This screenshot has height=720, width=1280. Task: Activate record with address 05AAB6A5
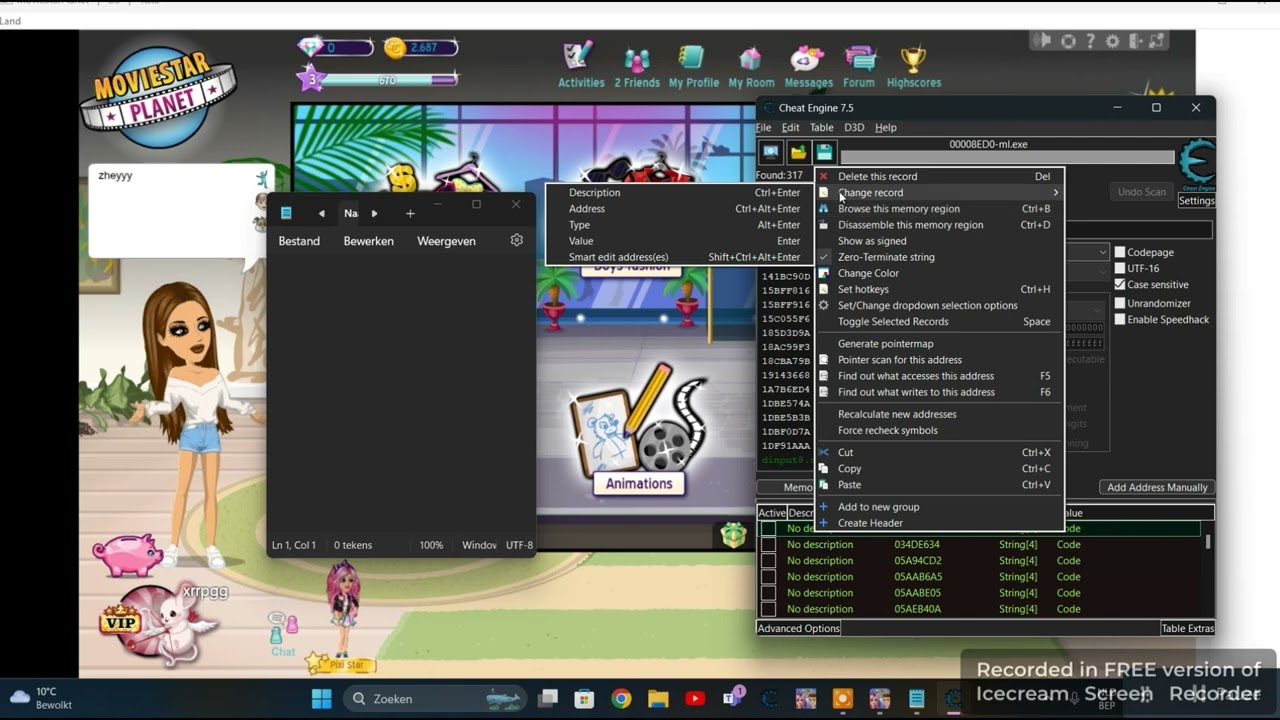click(768, 577)
